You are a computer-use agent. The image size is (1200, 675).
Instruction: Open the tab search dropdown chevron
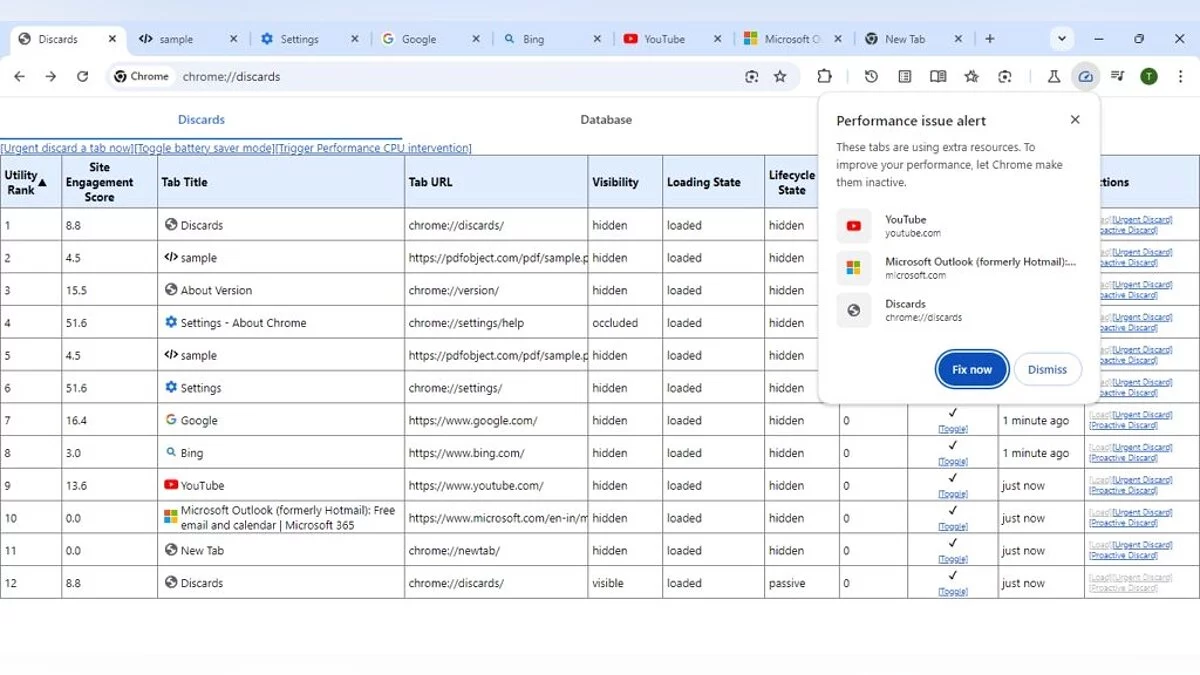pos(1061,39)
